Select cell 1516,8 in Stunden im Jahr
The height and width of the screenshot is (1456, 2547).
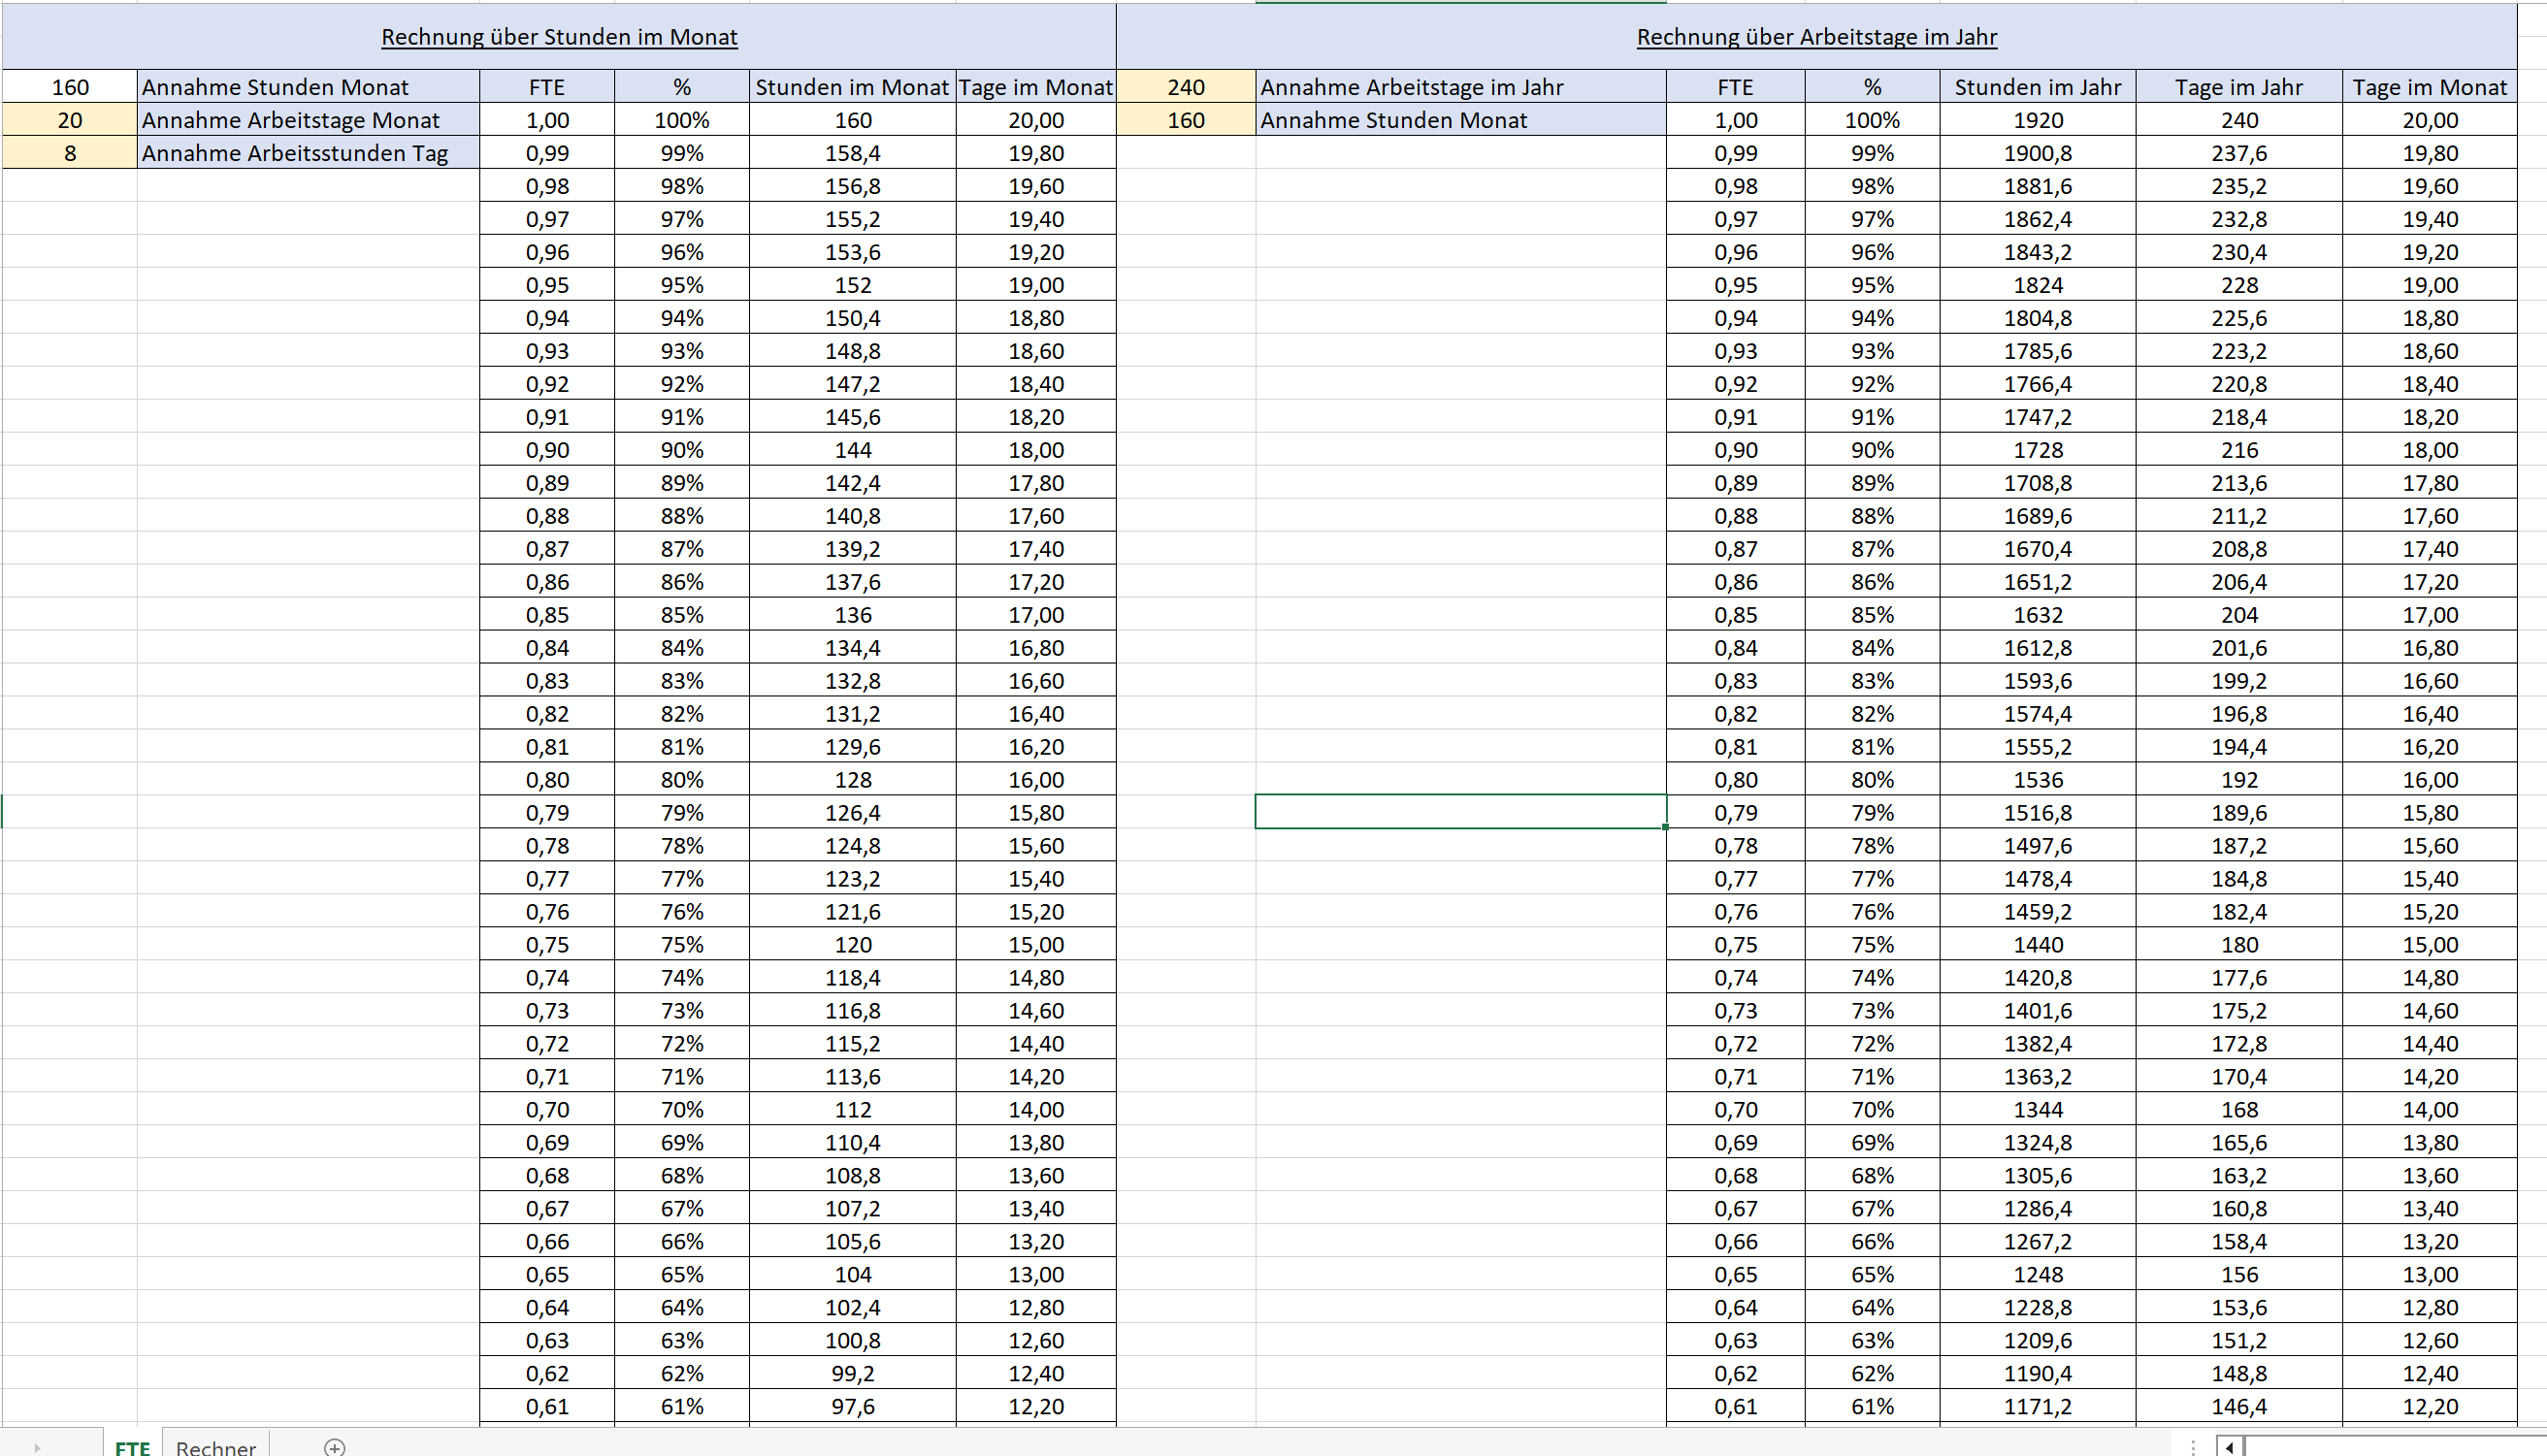point(2037,813)
